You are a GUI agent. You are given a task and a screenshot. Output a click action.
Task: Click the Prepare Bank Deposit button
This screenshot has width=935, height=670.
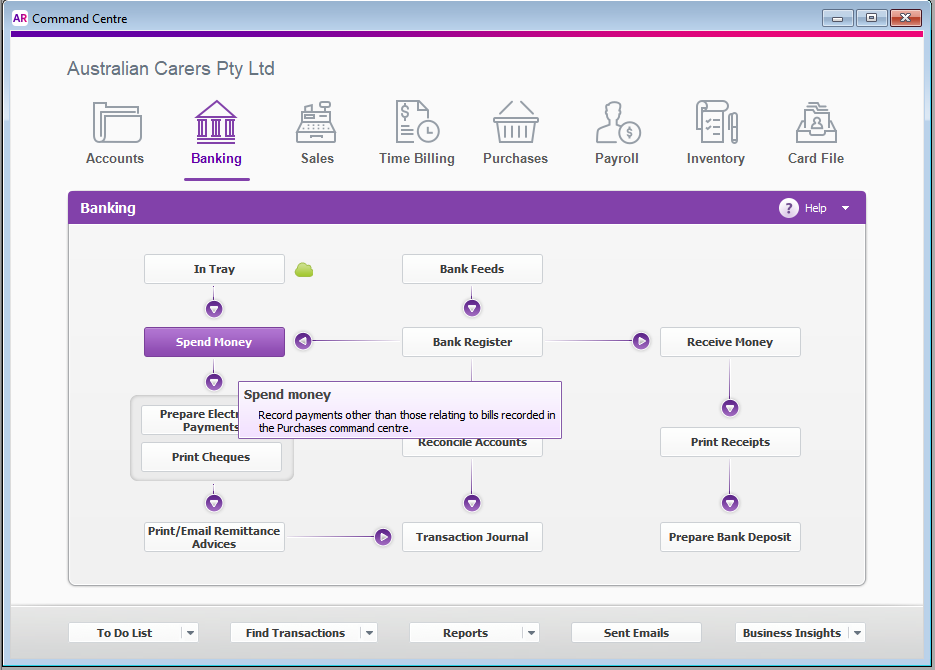point(730,537)
